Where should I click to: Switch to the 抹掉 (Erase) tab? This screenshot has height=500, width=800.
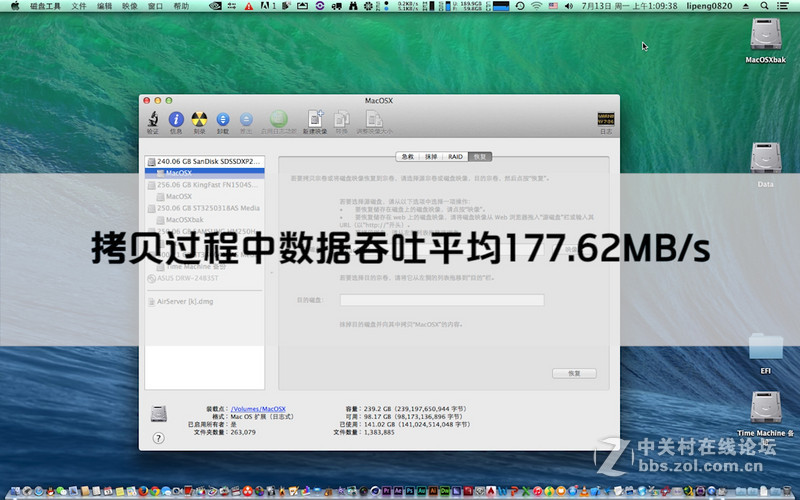click(x=431, y=157)
